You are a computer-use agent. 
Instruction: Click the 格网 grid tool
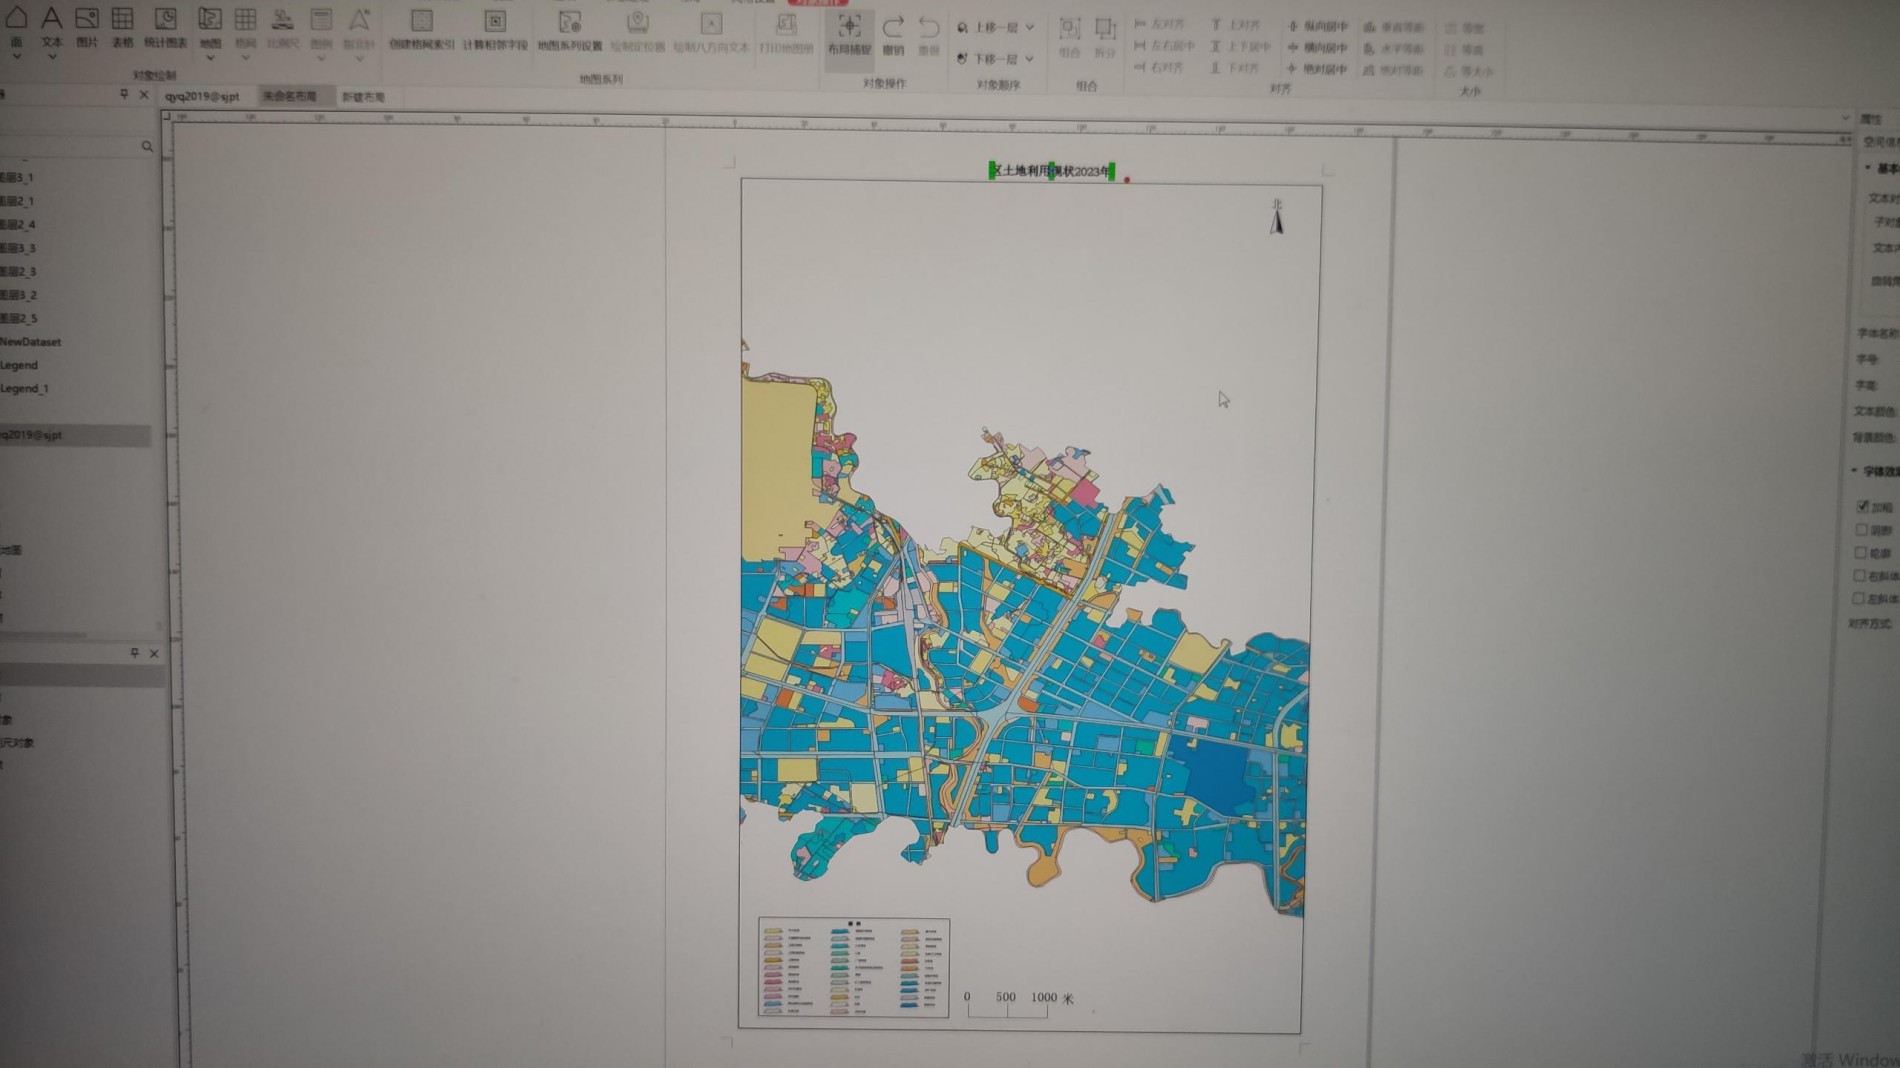[245, 27]
